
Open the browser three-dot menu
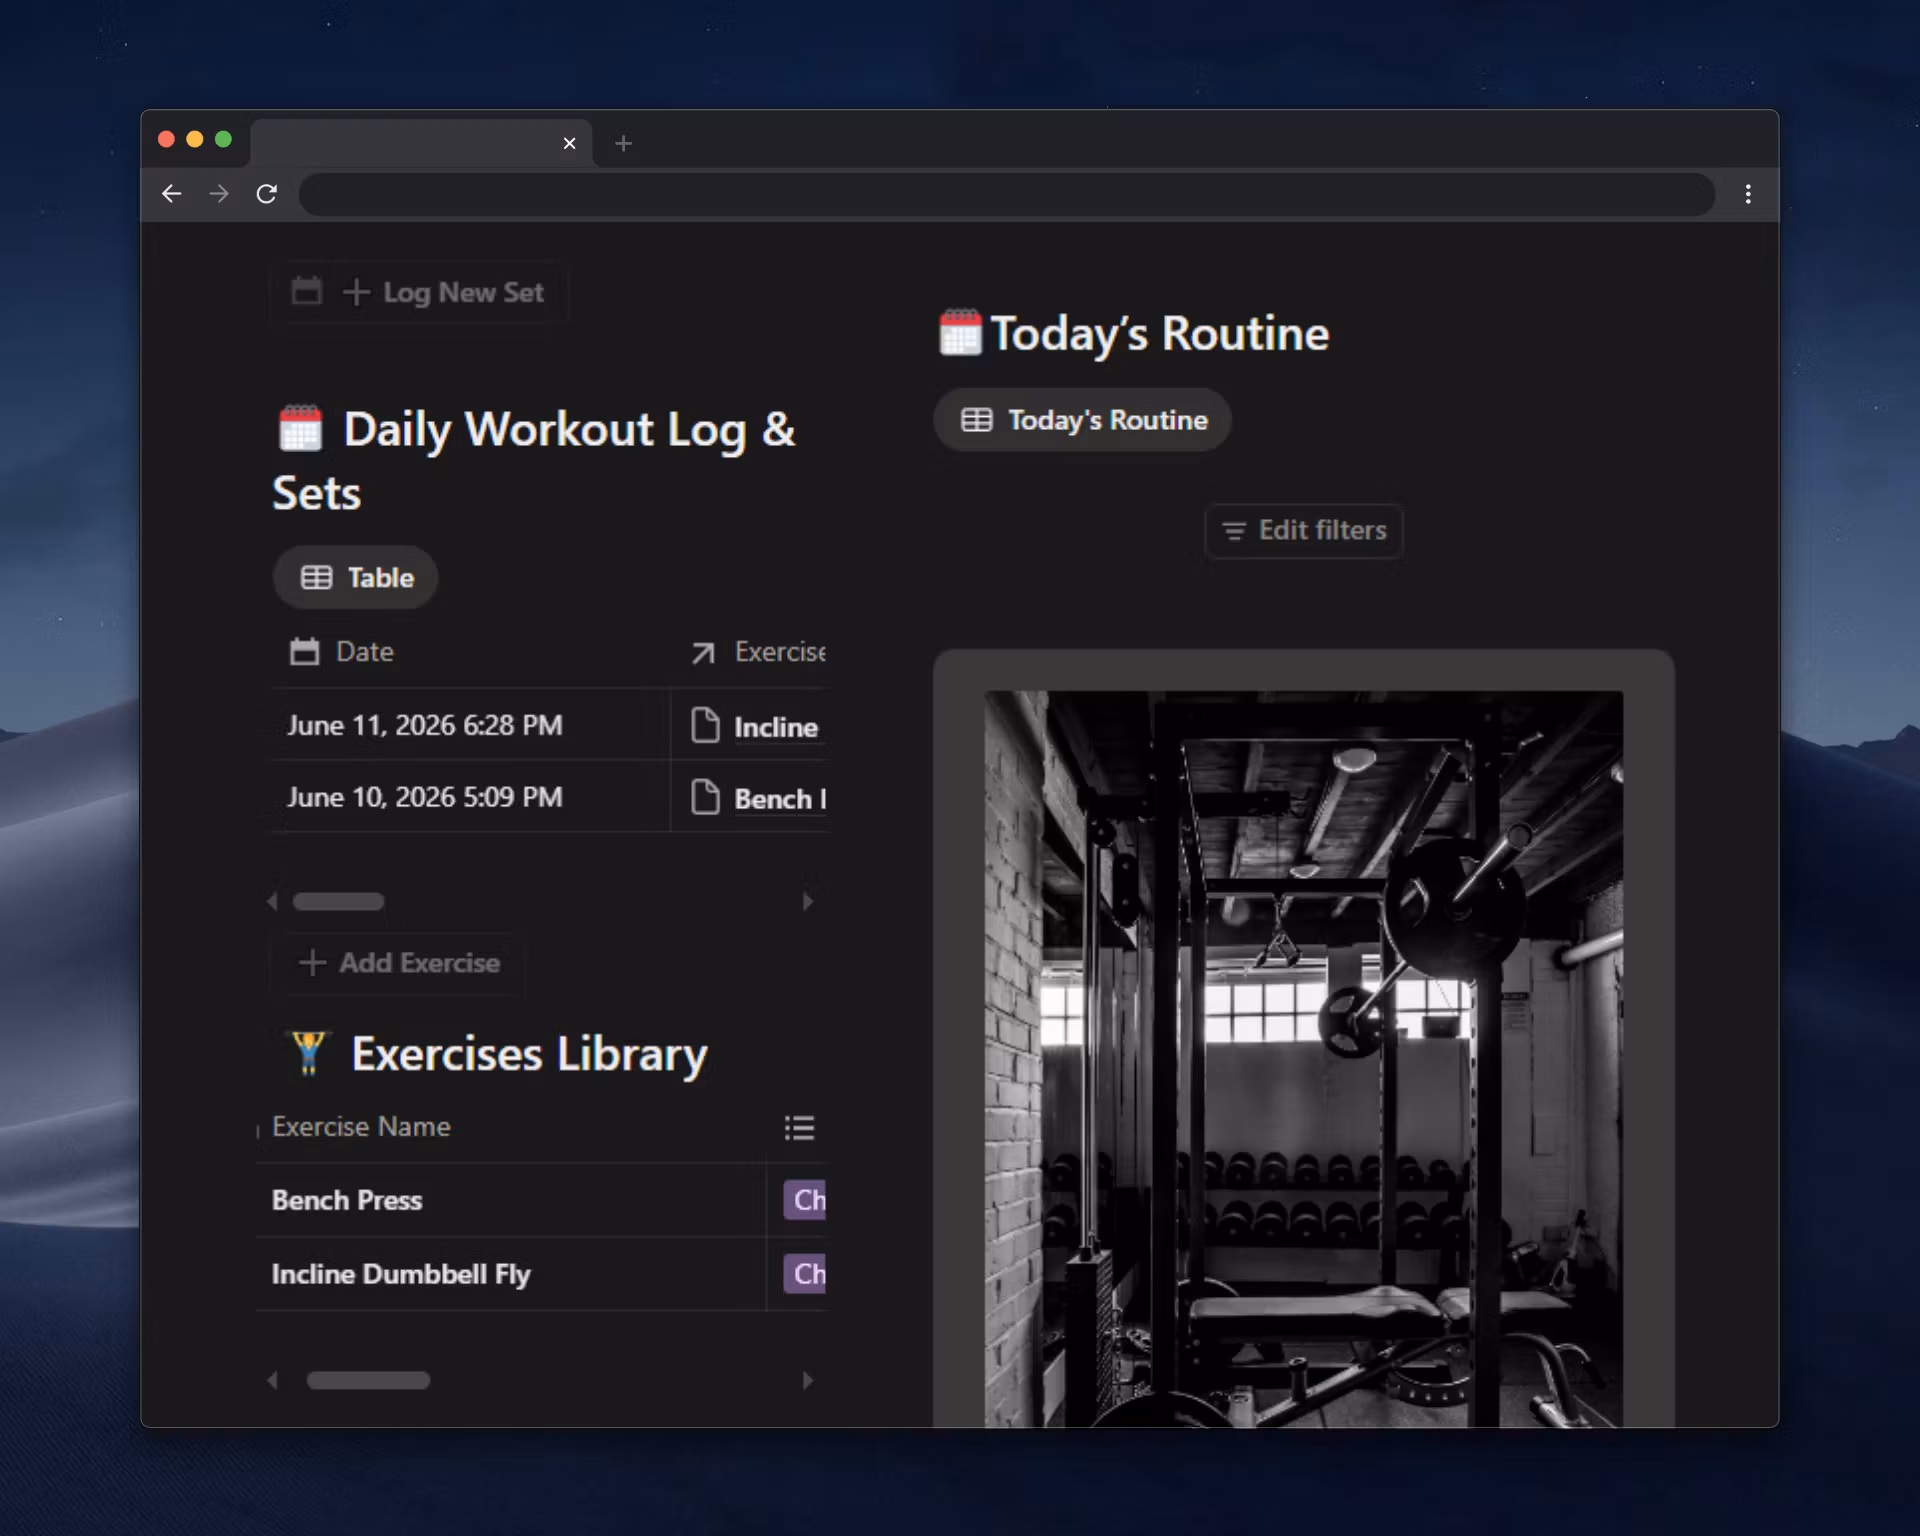[1747, 194]
